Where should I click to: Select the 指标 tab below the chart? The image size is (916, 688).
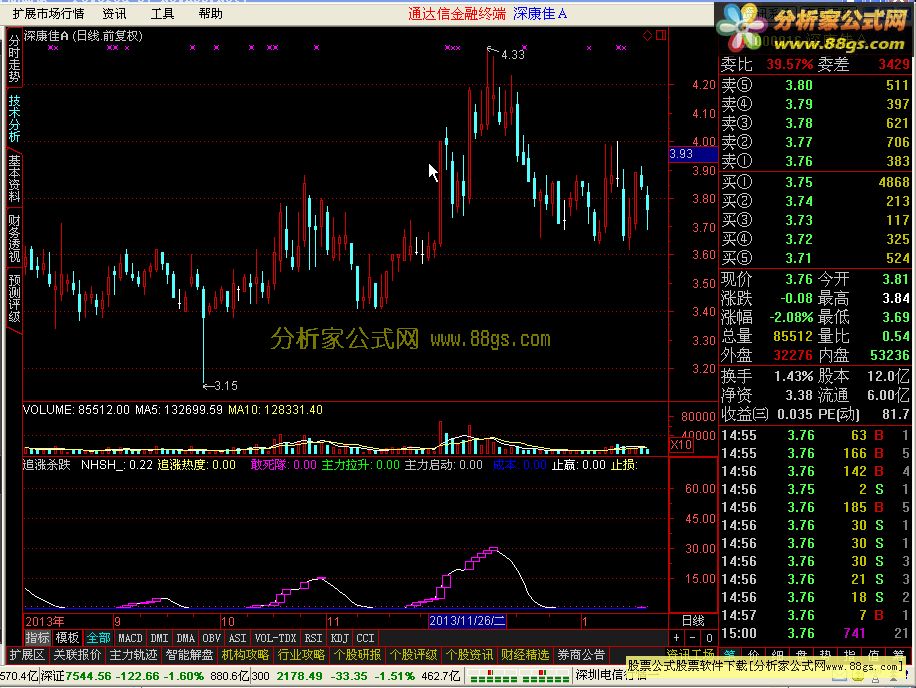[x=37, y=638]
